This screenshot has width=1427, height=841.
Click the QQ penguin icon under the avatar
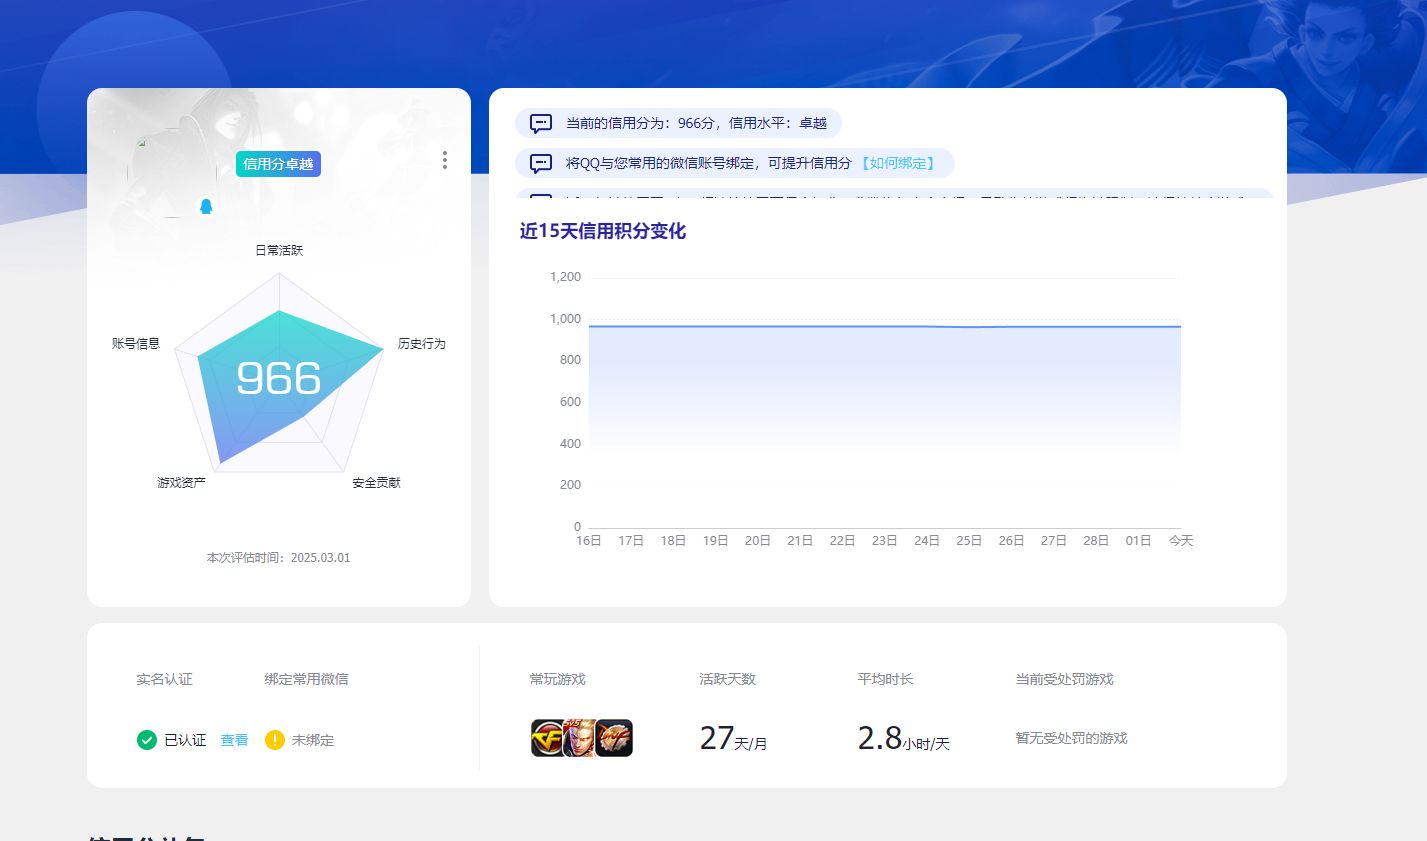pyautogui.click(x=206, y=206)
